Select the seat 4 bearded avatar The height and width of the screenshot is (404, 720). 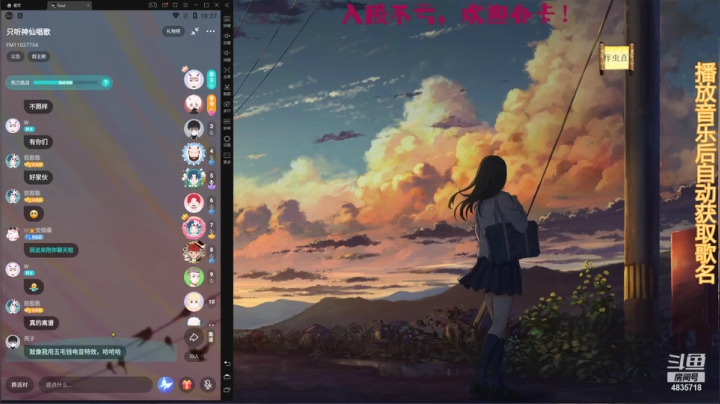coord(194,154)
